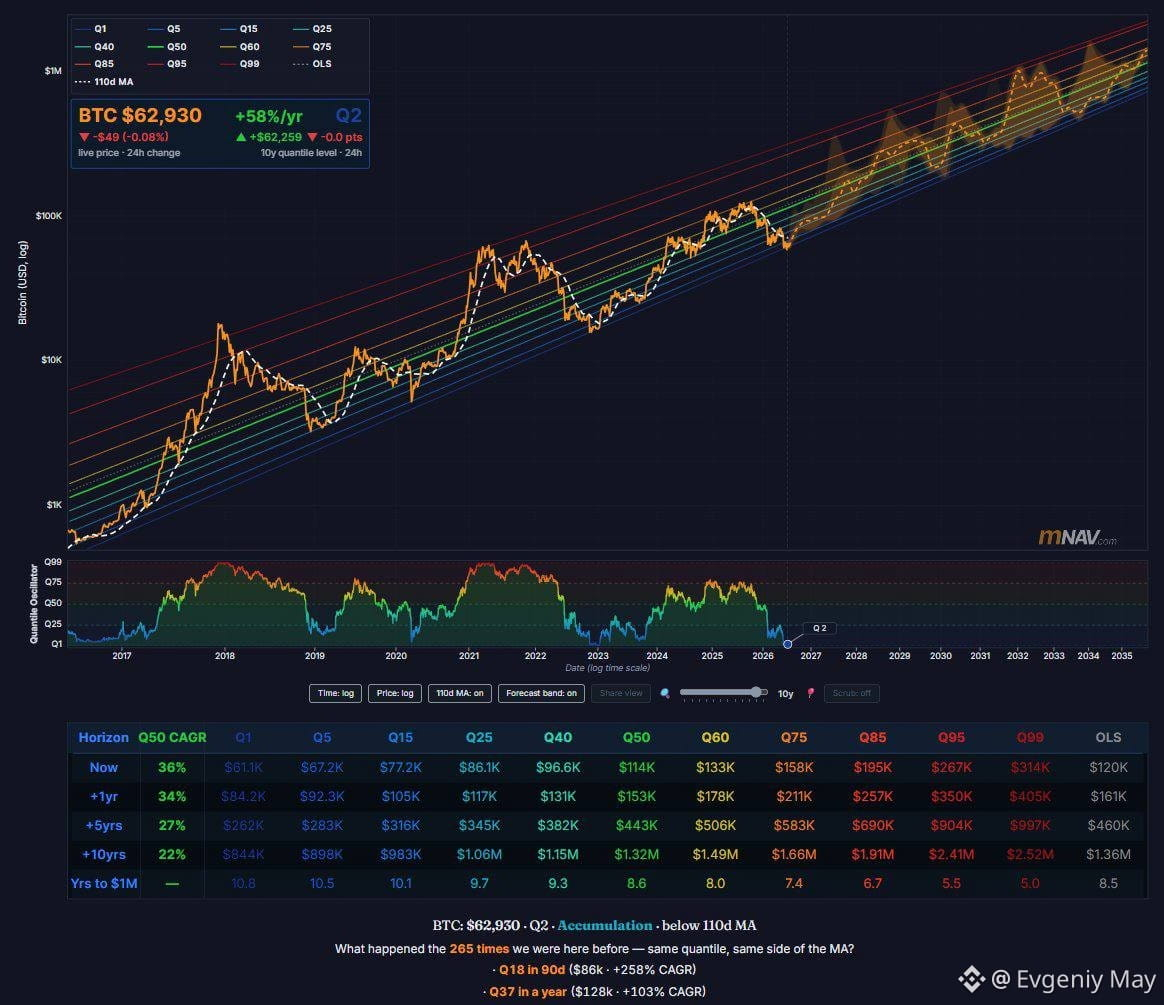
Task: Click the $100K label on price axis
Action: [x=49, y=216]
